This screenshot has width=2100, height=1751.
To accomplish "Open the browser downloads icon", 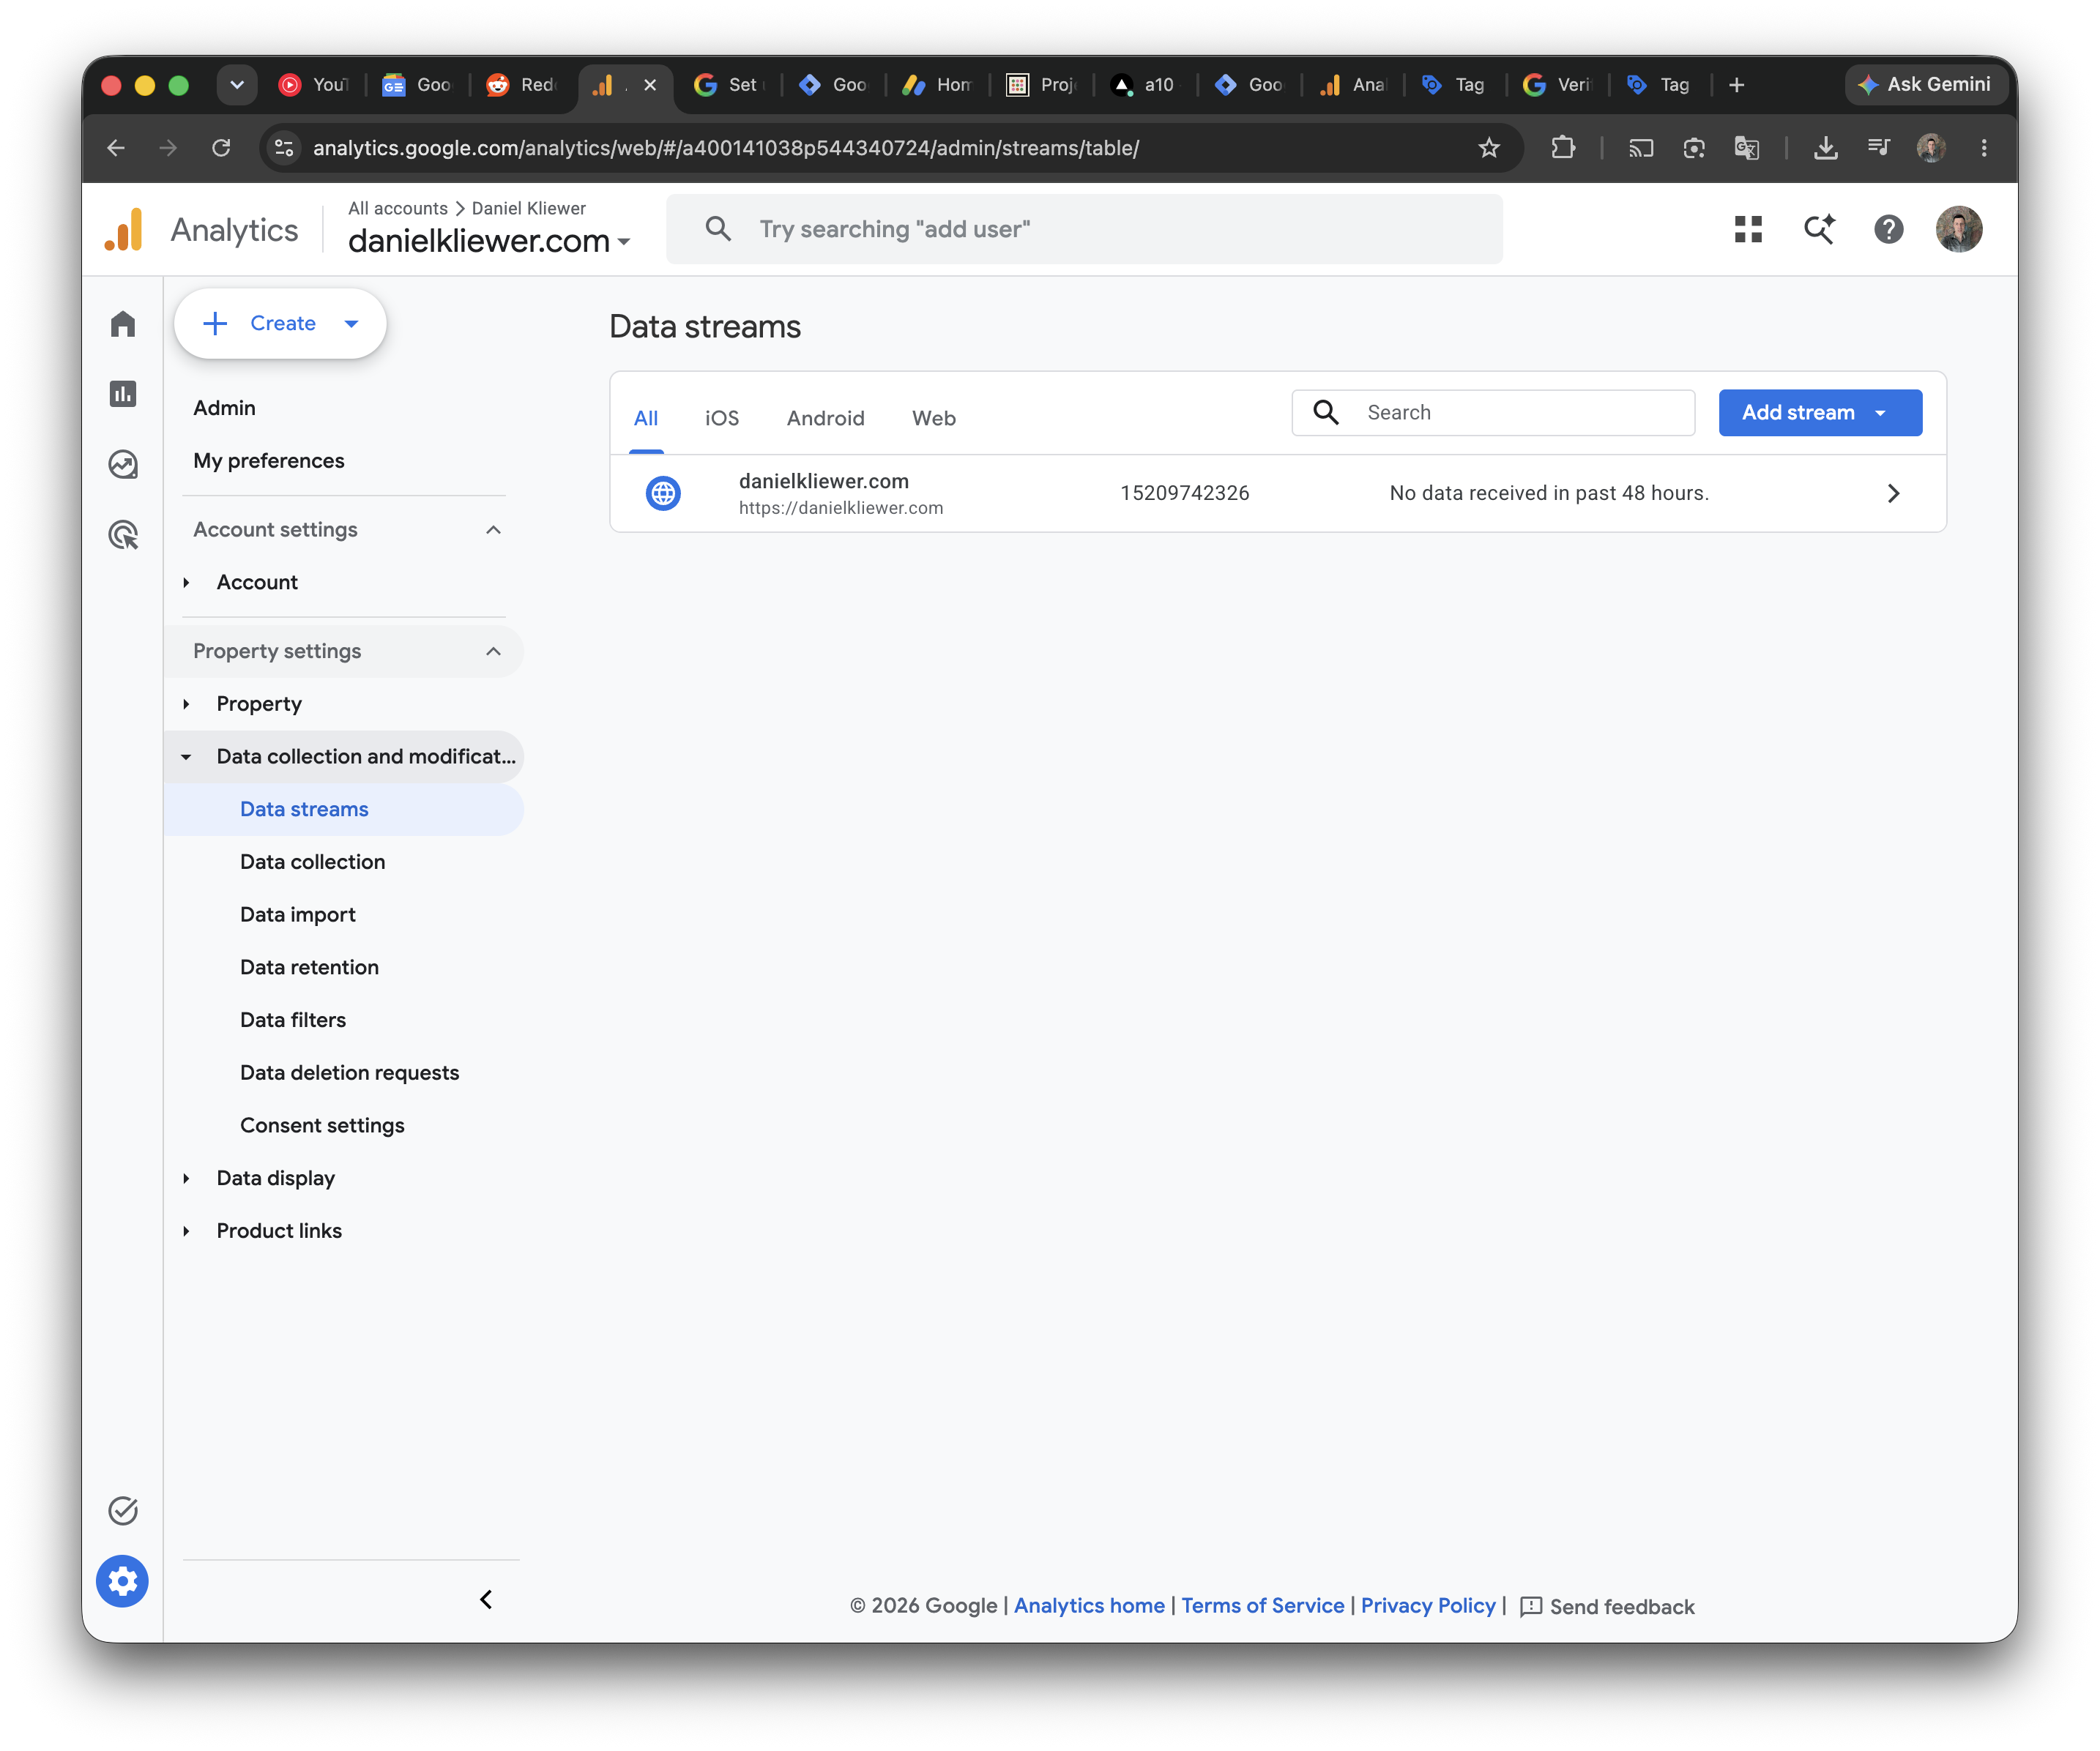I will click(1826, 148).
